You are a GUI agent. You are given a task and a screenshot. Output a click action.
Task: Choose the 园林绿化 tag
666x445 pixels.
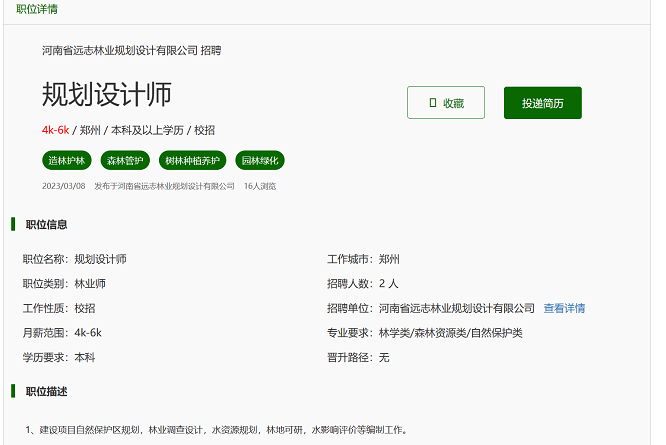260,160
